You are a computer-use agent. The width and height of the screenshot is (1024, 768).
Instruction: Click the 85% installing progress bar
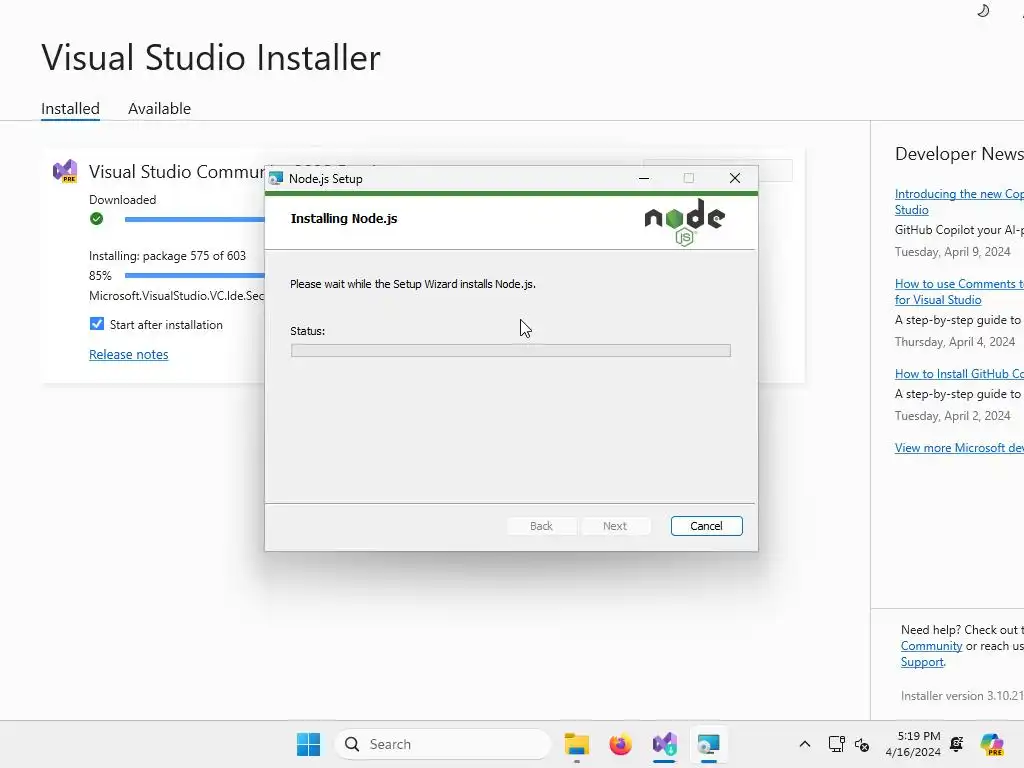click(x=195, y=276)
